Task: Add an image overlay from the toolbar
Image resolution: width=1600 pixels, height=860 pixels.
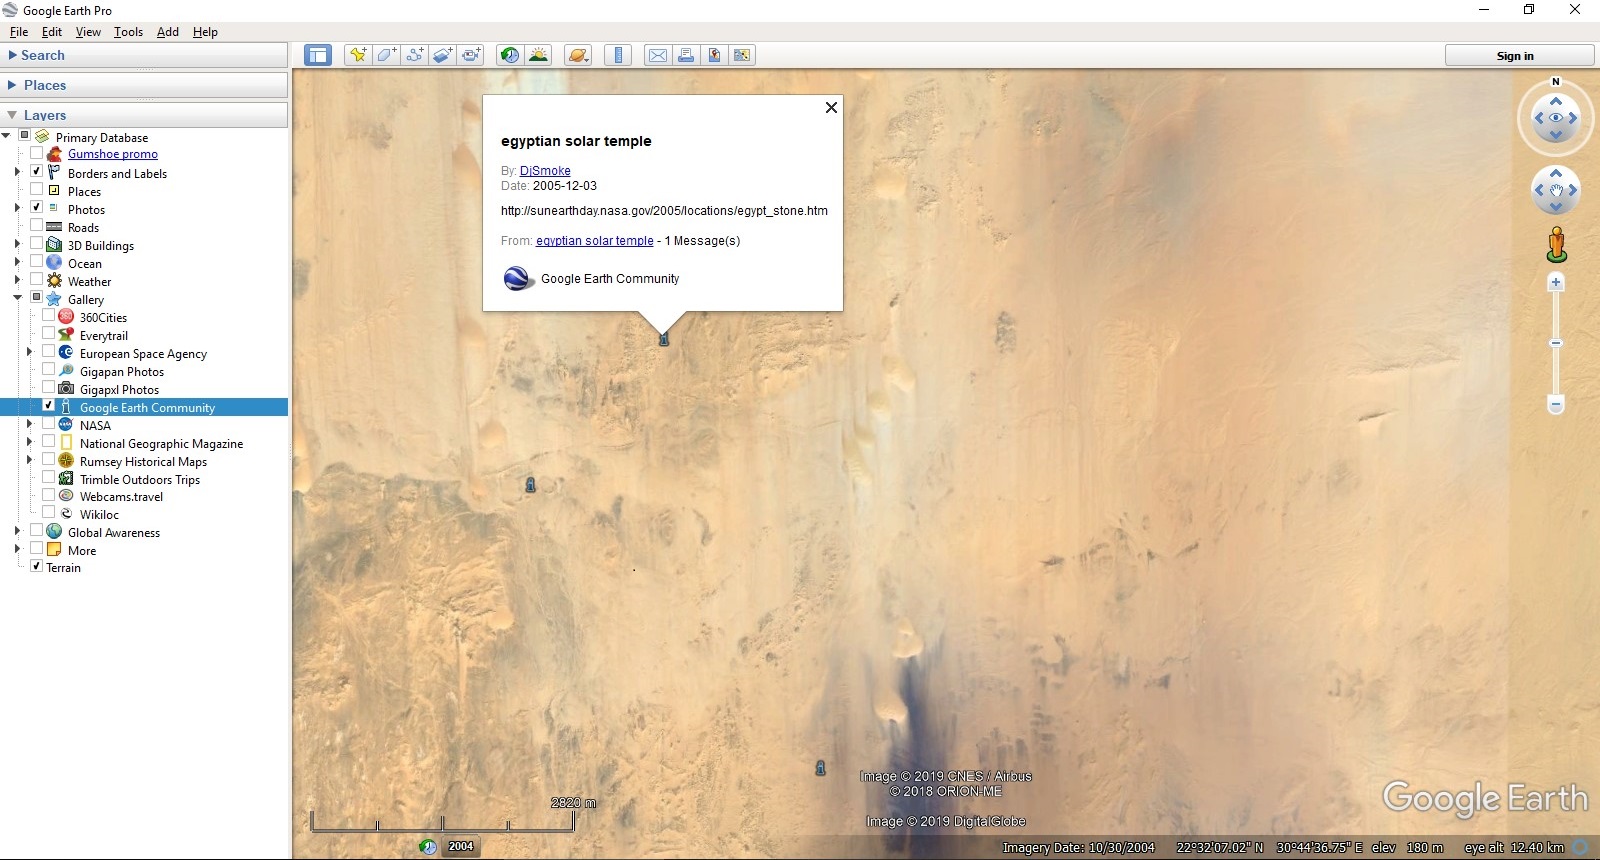Action: [442, 55]
